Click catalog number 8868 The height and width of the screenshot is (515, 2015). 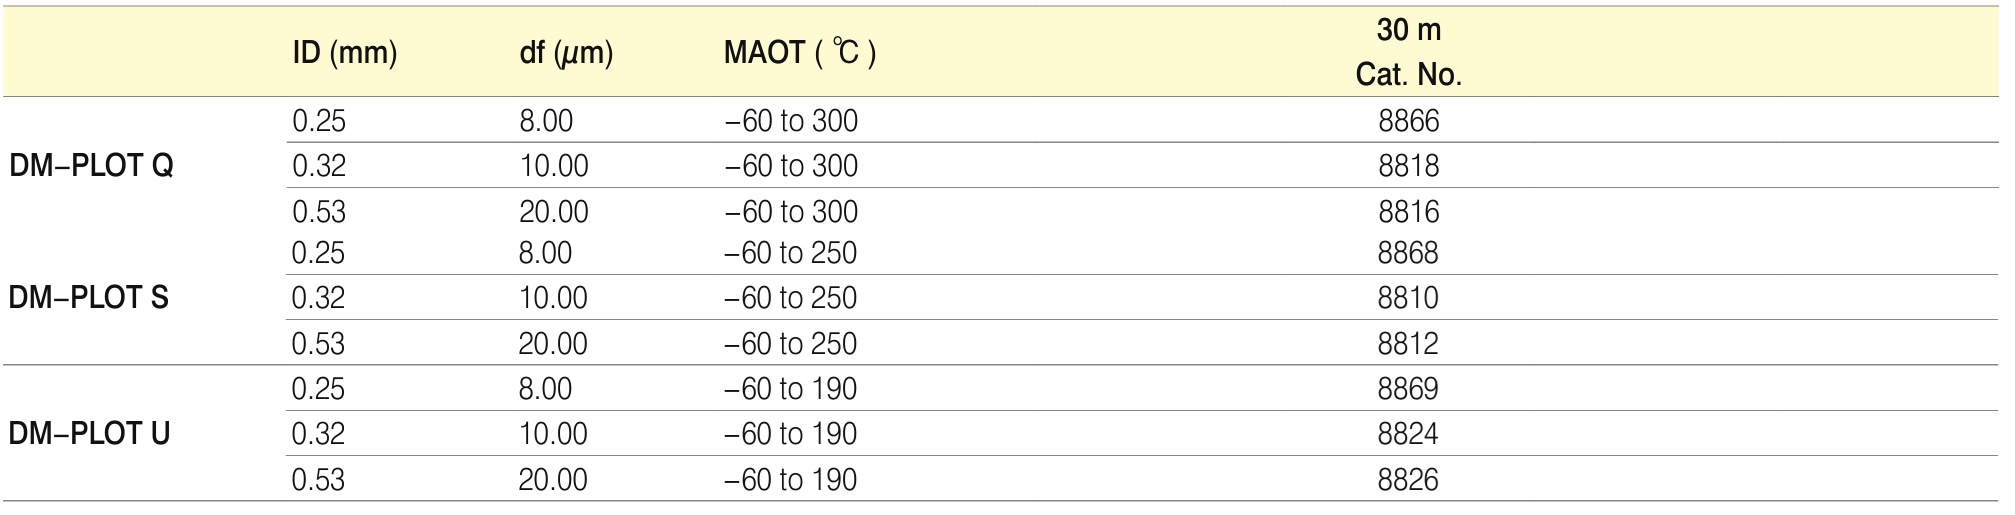pyautogui.click(x=1407, y=253)
